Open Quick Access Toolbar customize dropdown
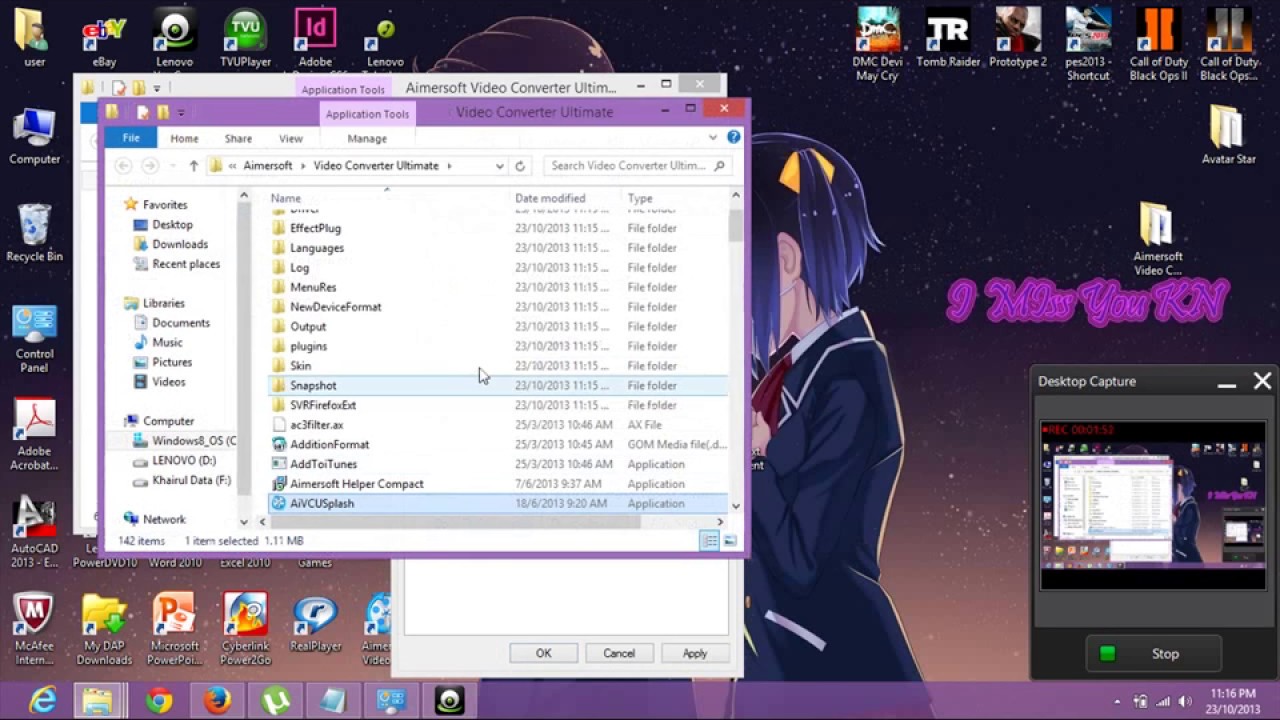The image size is (1280, 720). (x=181, y=112)
